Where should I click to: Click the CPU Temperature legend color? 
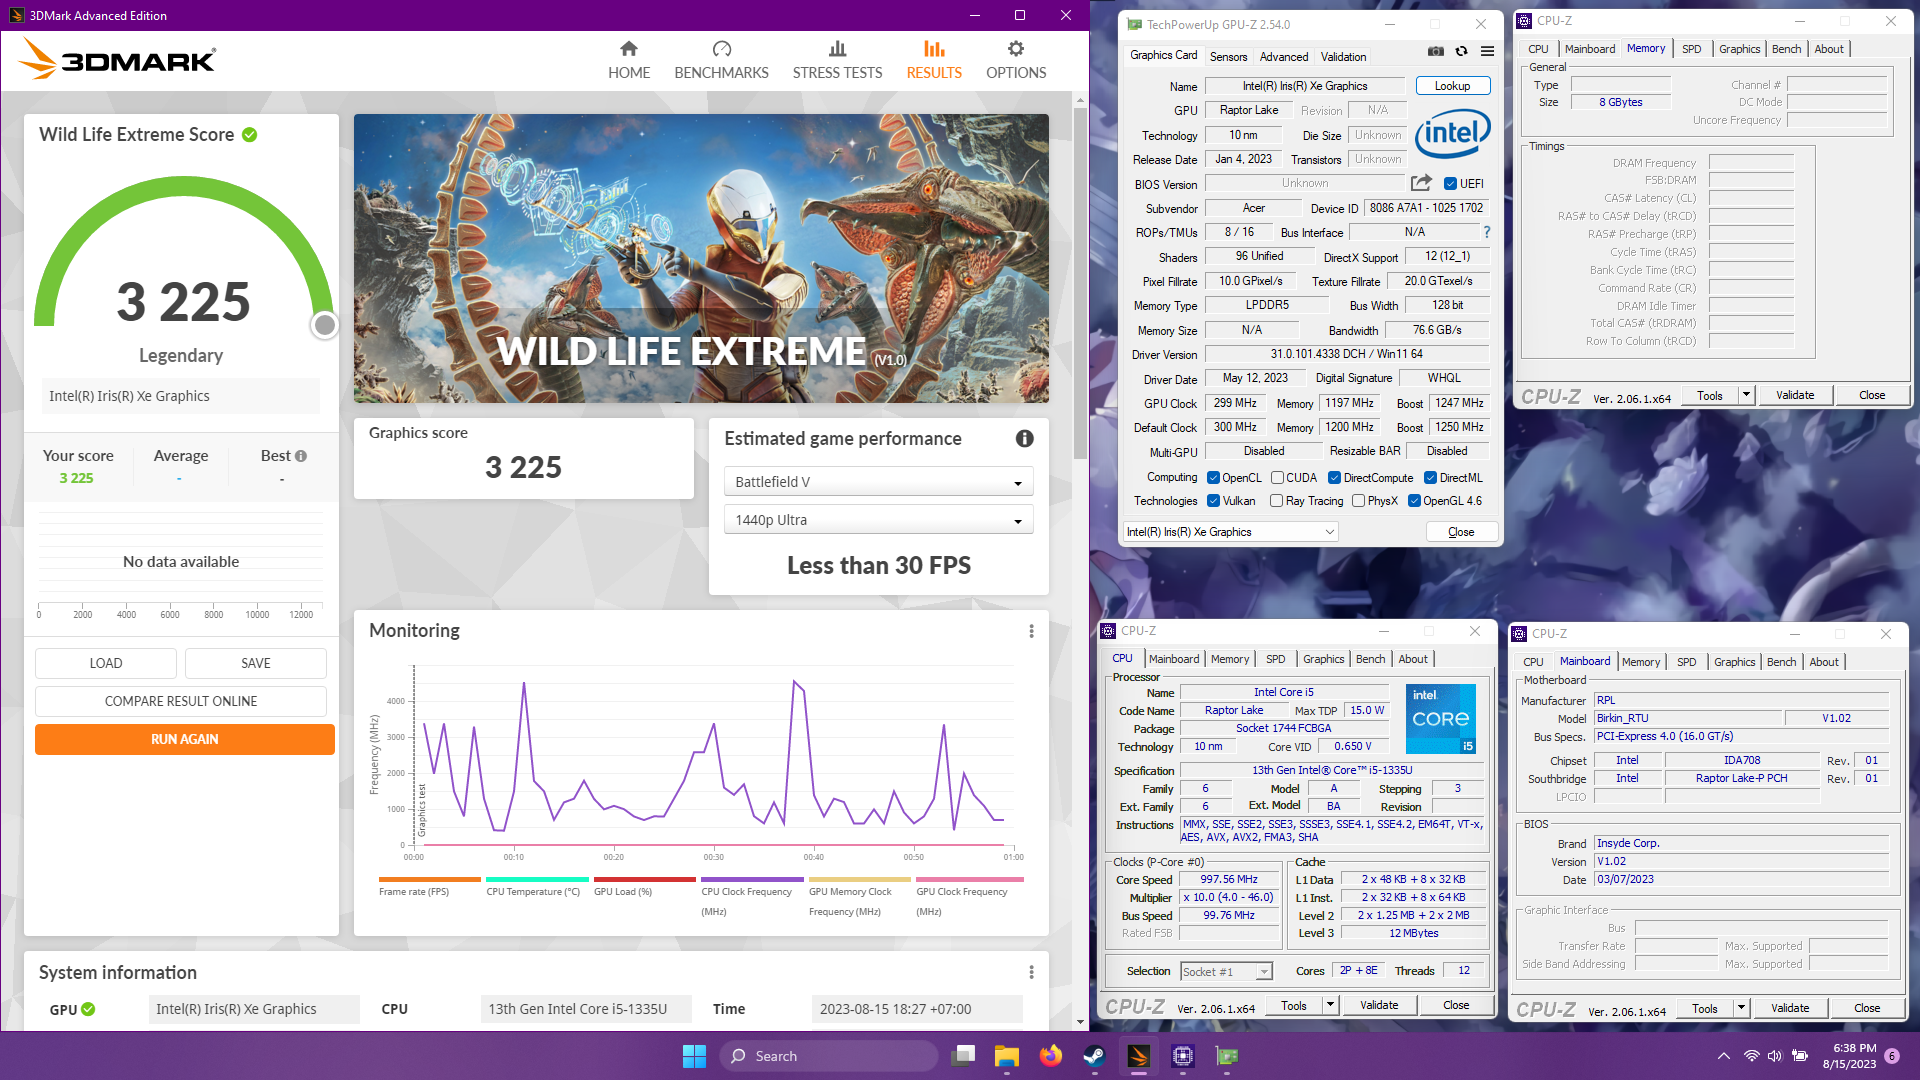537,880
